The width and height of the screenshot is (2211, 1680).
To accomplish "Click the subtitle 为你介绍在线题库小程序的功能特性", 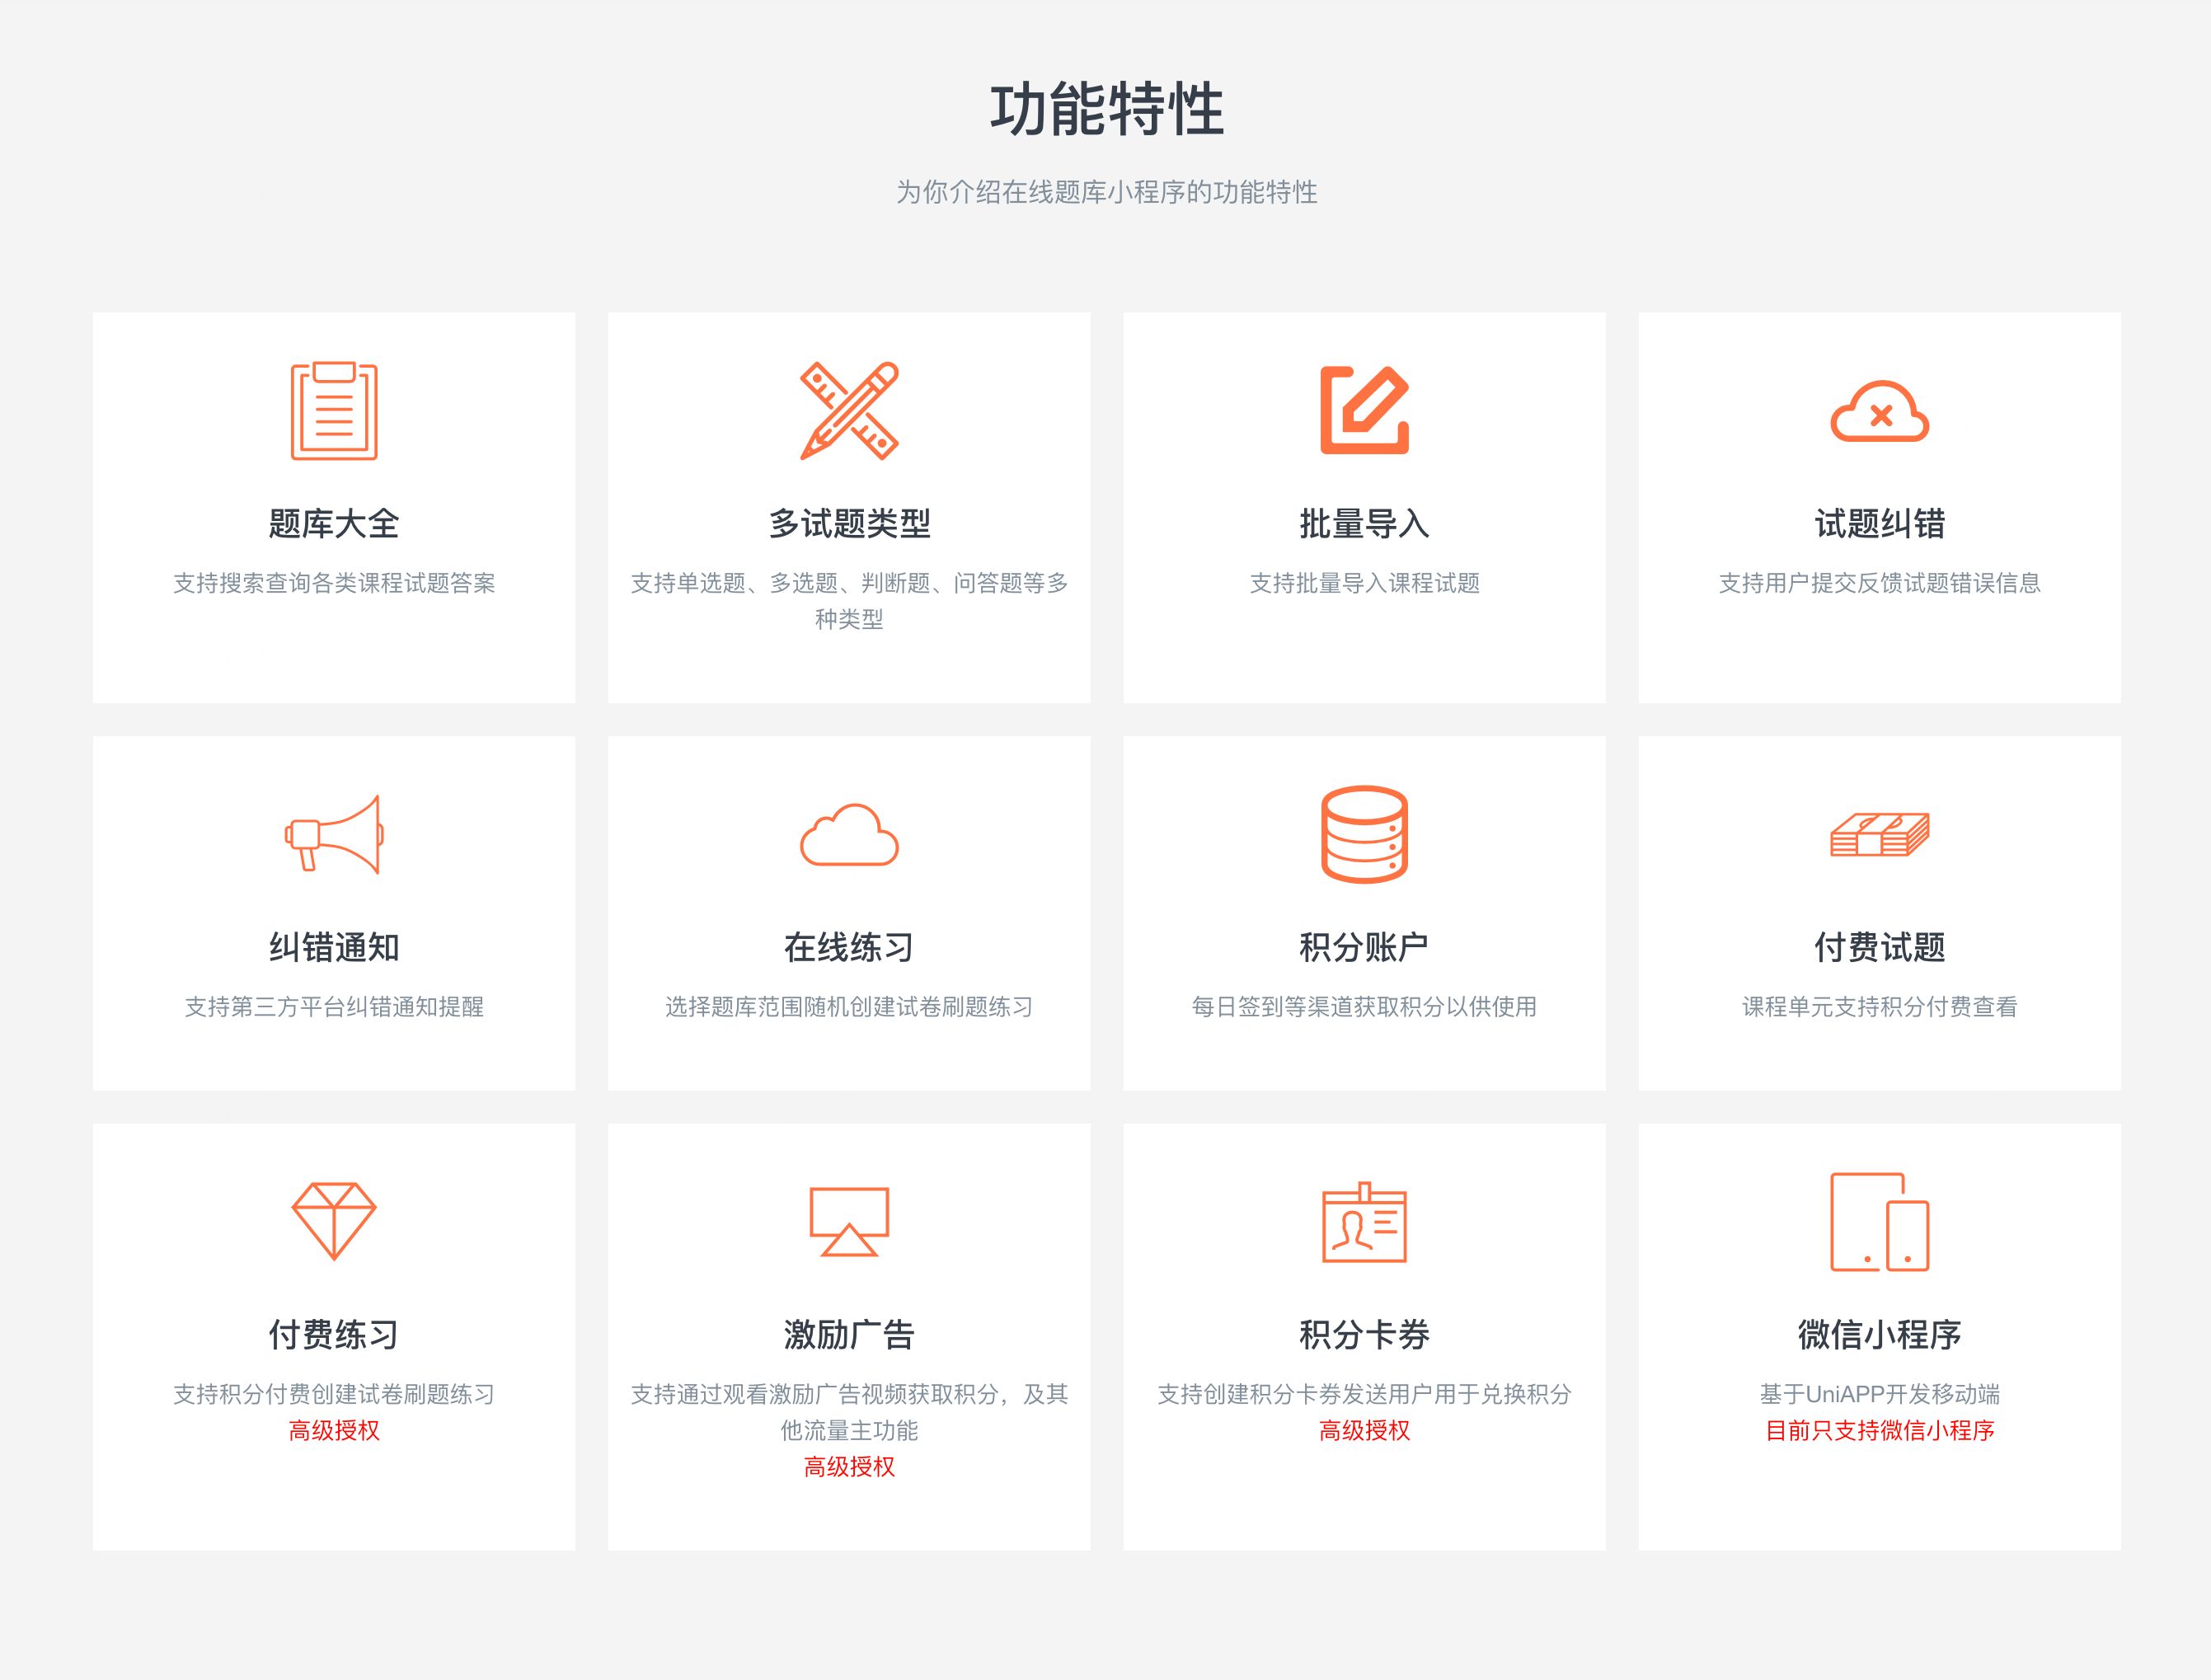I will 1106,192.
